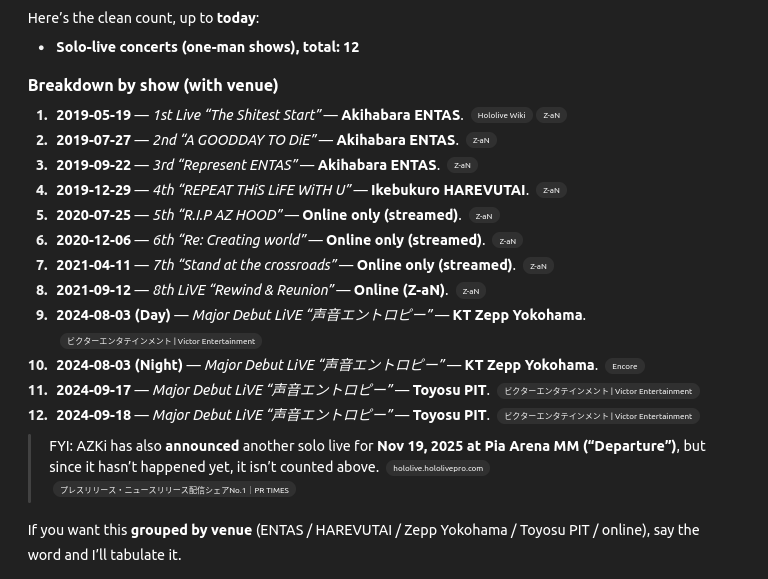The height and width of the screenshot is (579, 768).
Task: Open Victor Entertainment source for 2024-09-18 show
Action: point(598,416)
